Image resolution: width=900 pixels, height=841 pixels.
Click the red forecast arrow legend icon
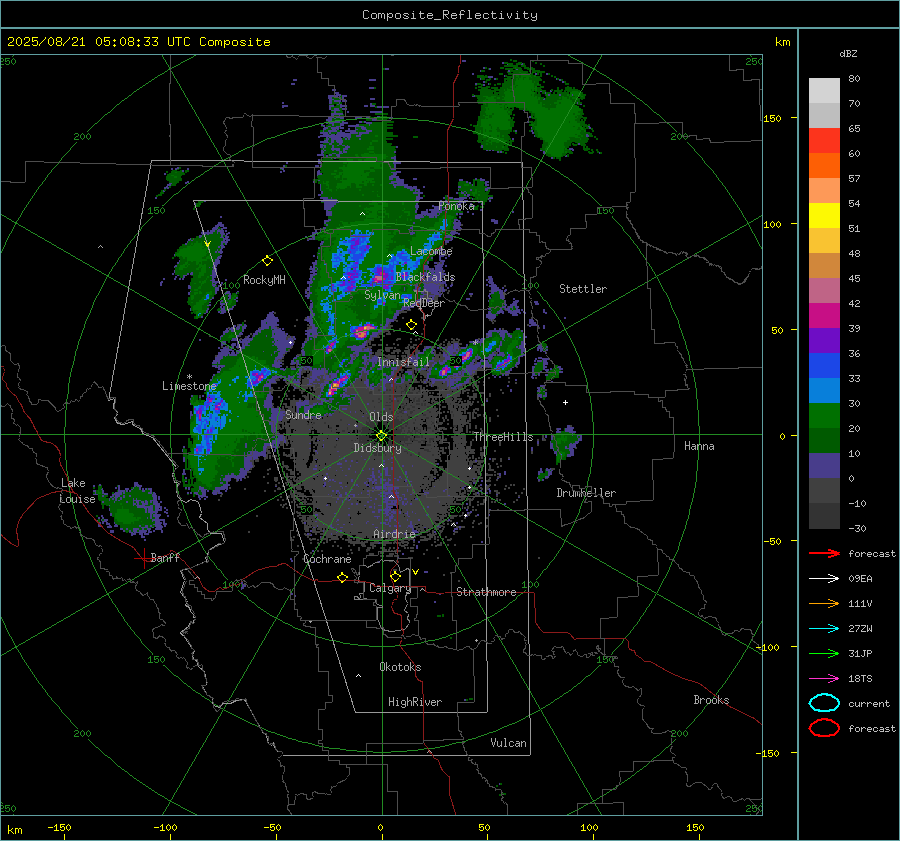pos(824,553)
